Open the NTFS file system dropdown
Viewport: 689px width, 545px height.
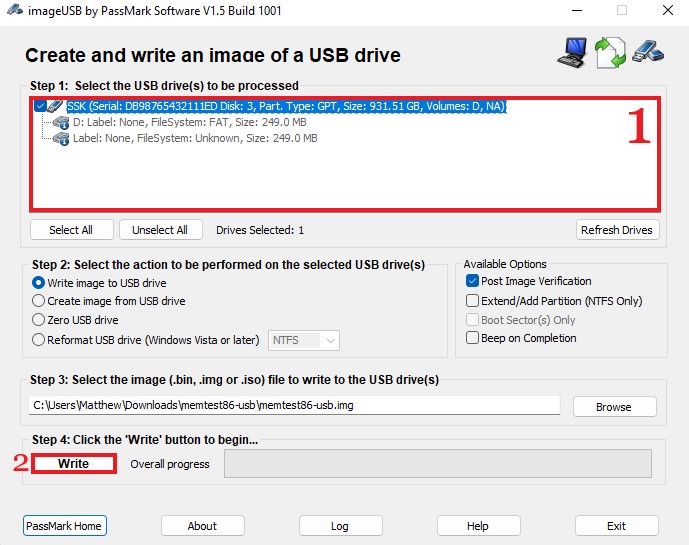tap(304, 341)
